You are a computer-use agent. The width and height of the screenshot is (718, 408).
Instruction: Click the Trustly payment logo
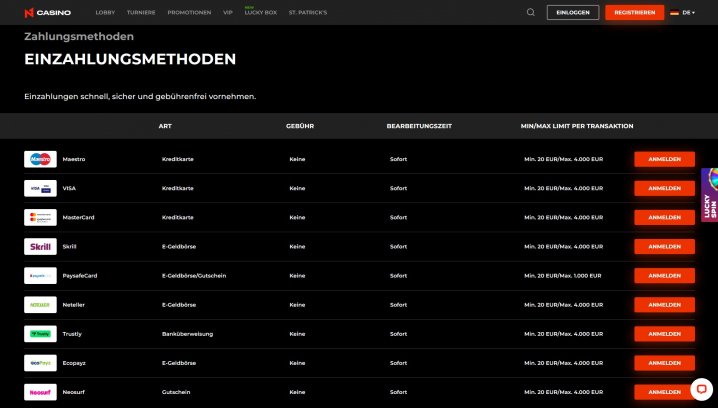(40, 334)
